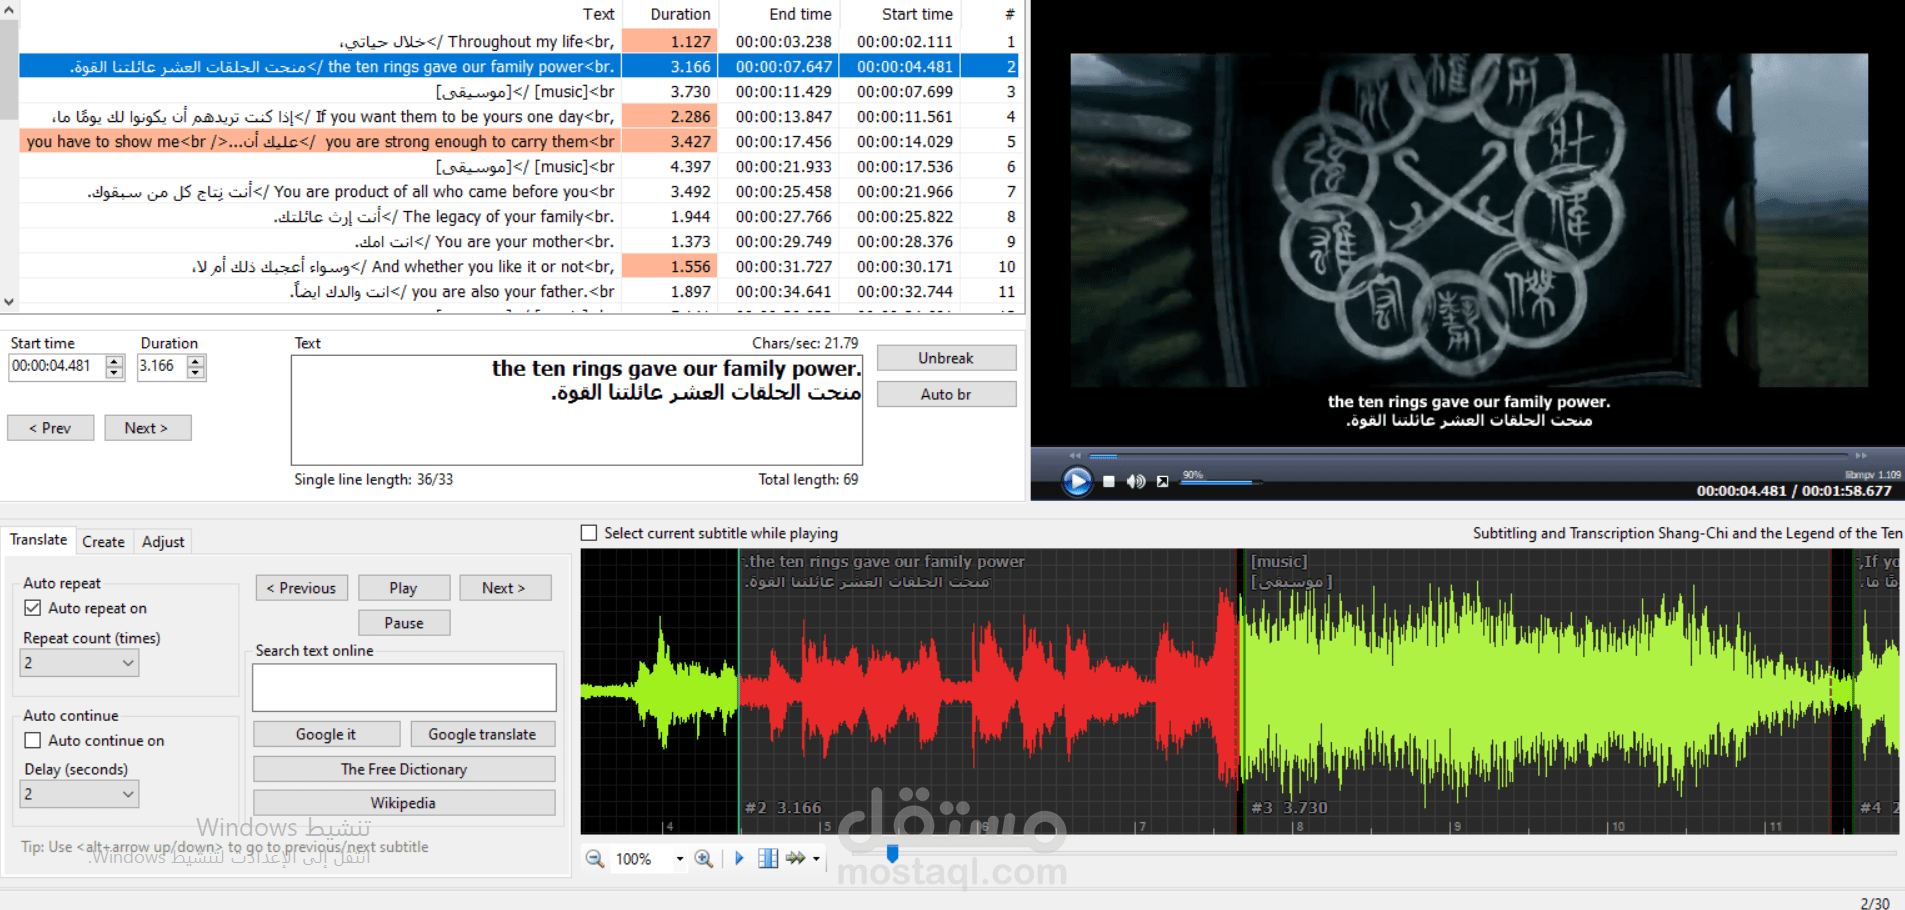Click the < Prev button

coord(50,428)
